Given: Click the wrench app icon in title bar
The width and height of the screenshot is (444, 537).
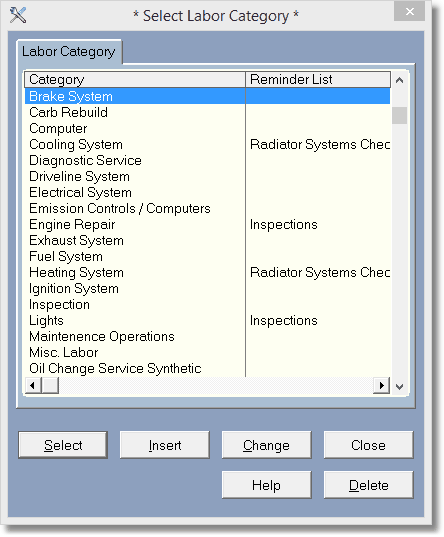Looking at the screenshot, I should point(18,15).
